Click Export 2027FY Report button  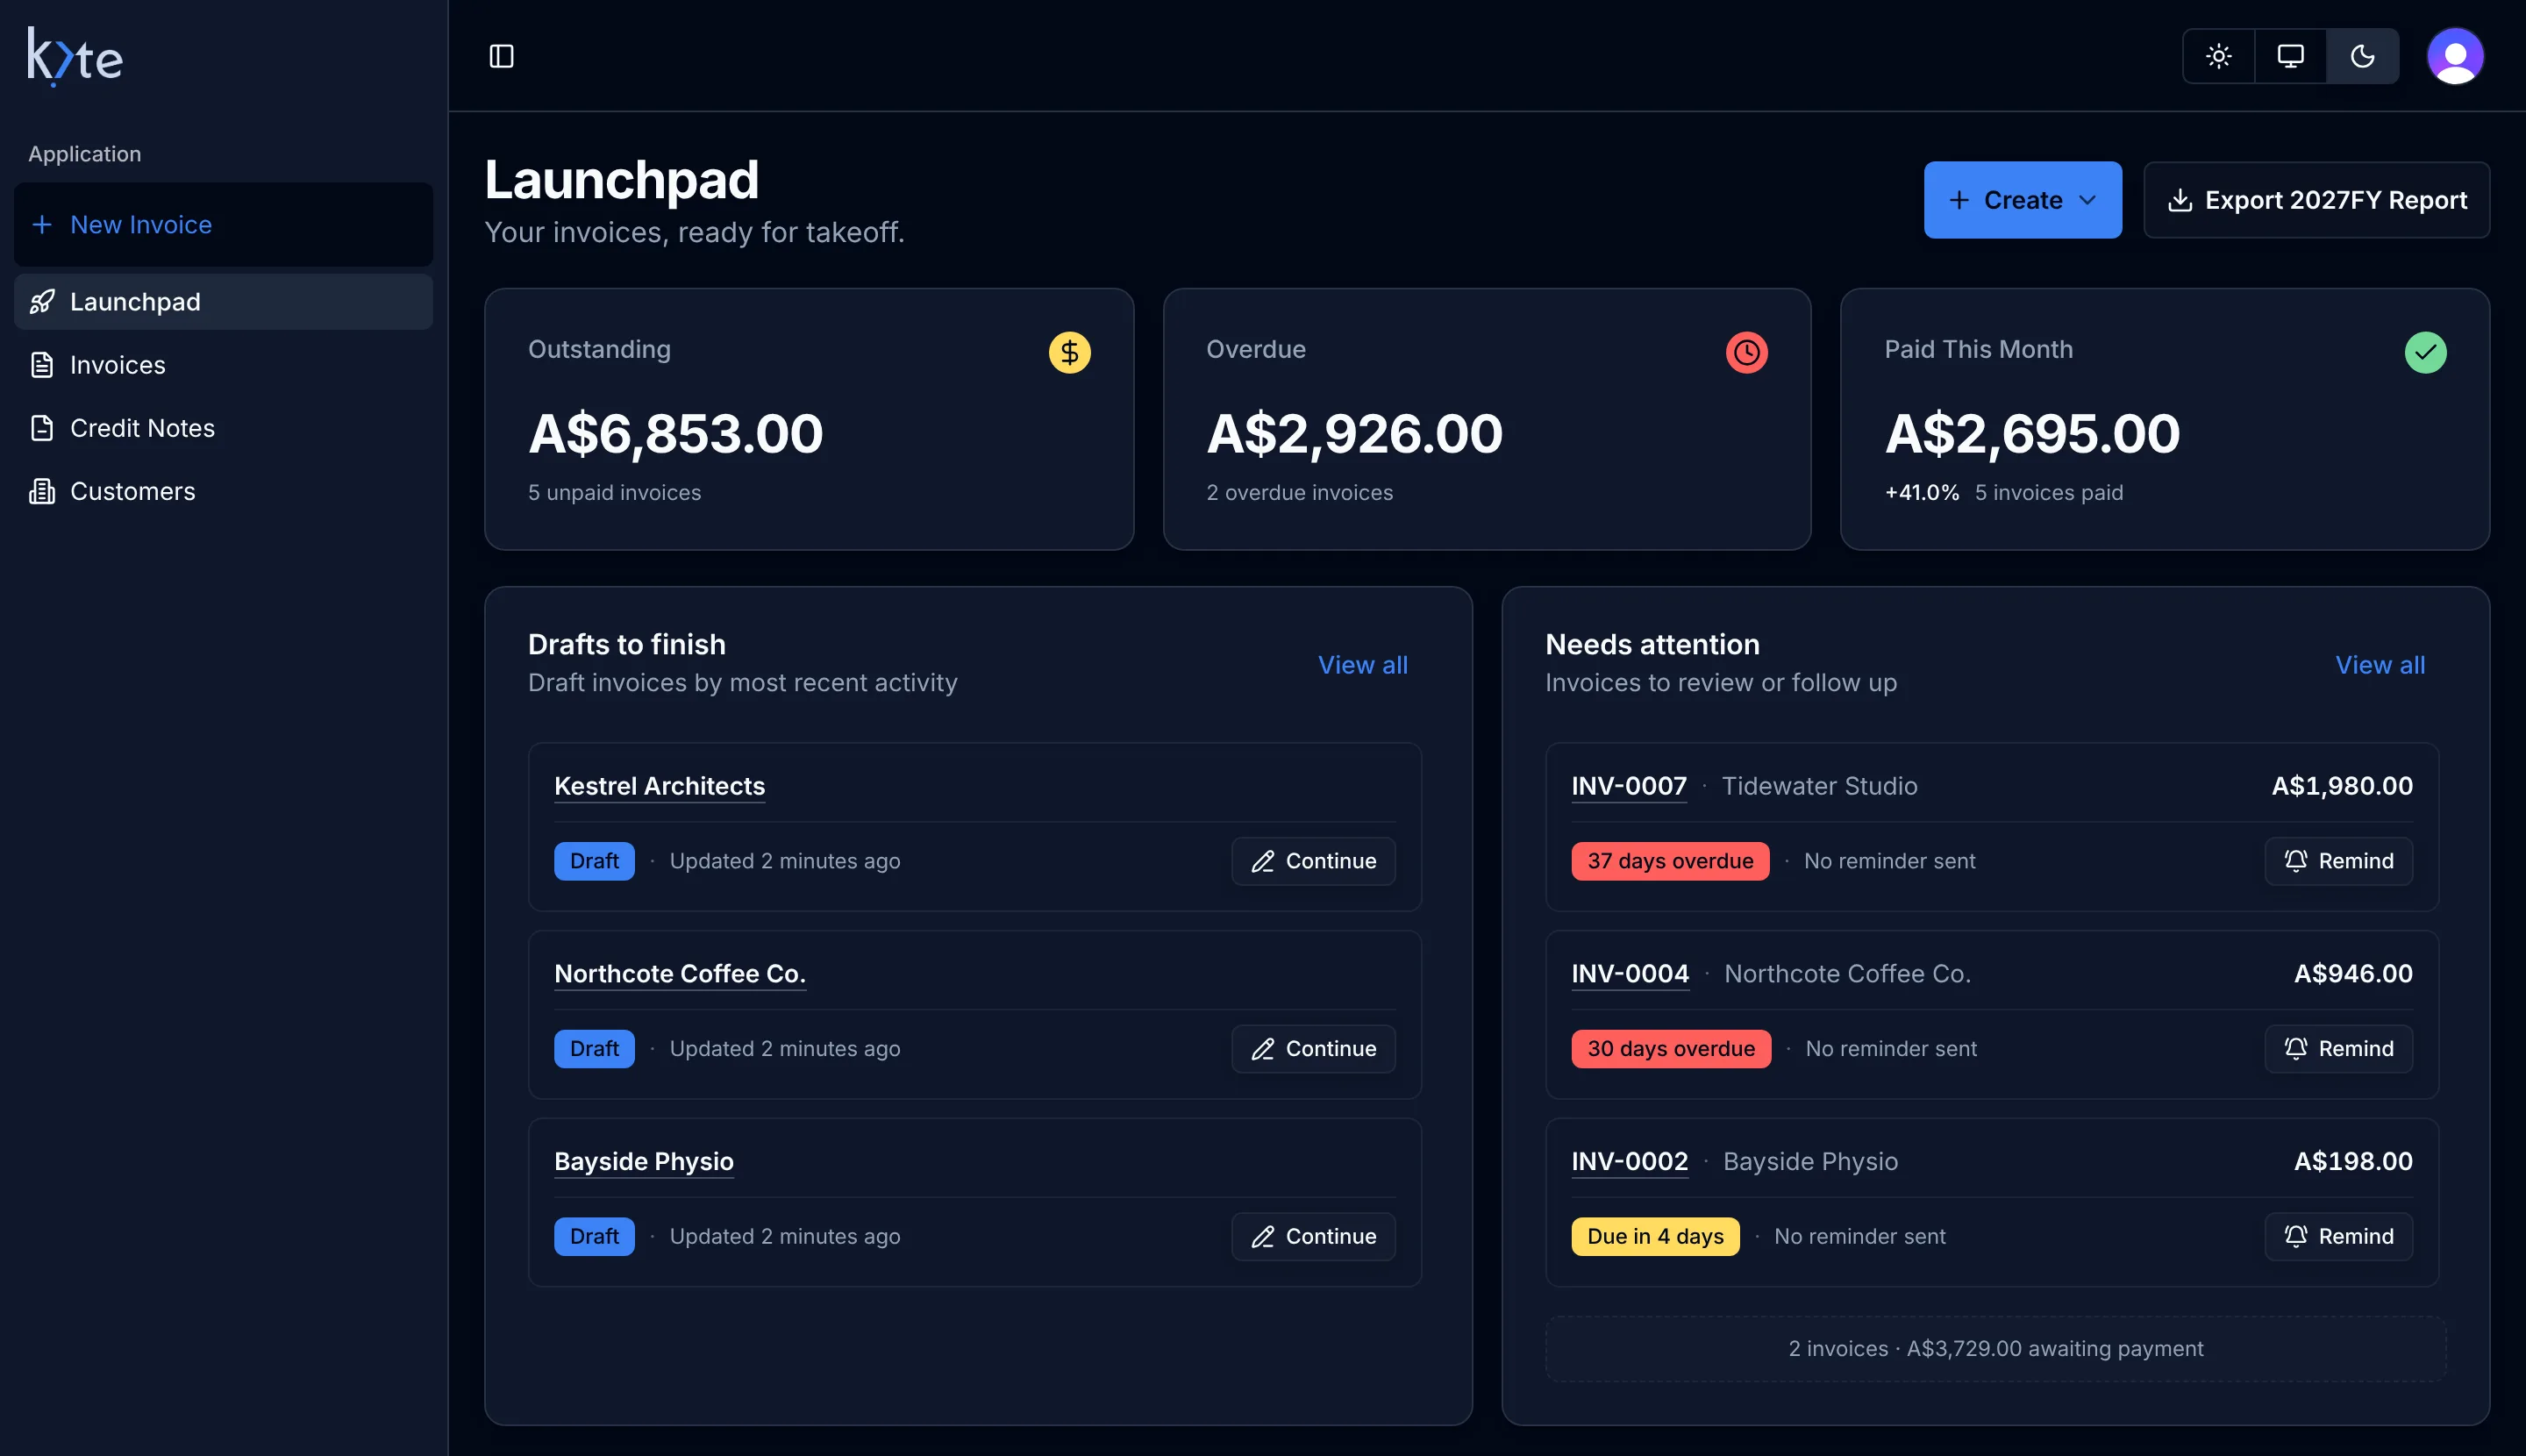tap(2316, 200)
